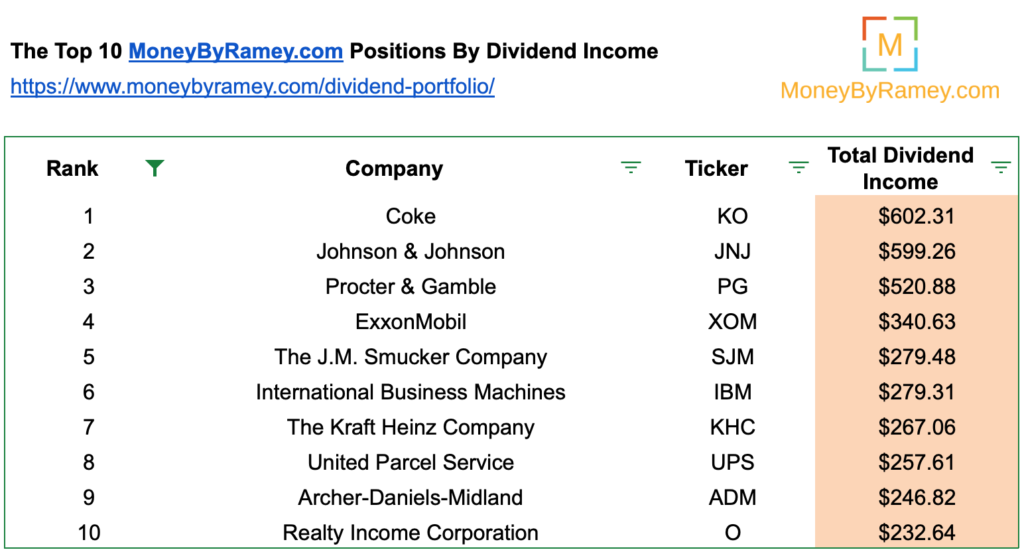Select the KHC ticker cell
This screenshot has width=1024, height=556.
click(x=732, y=427)
